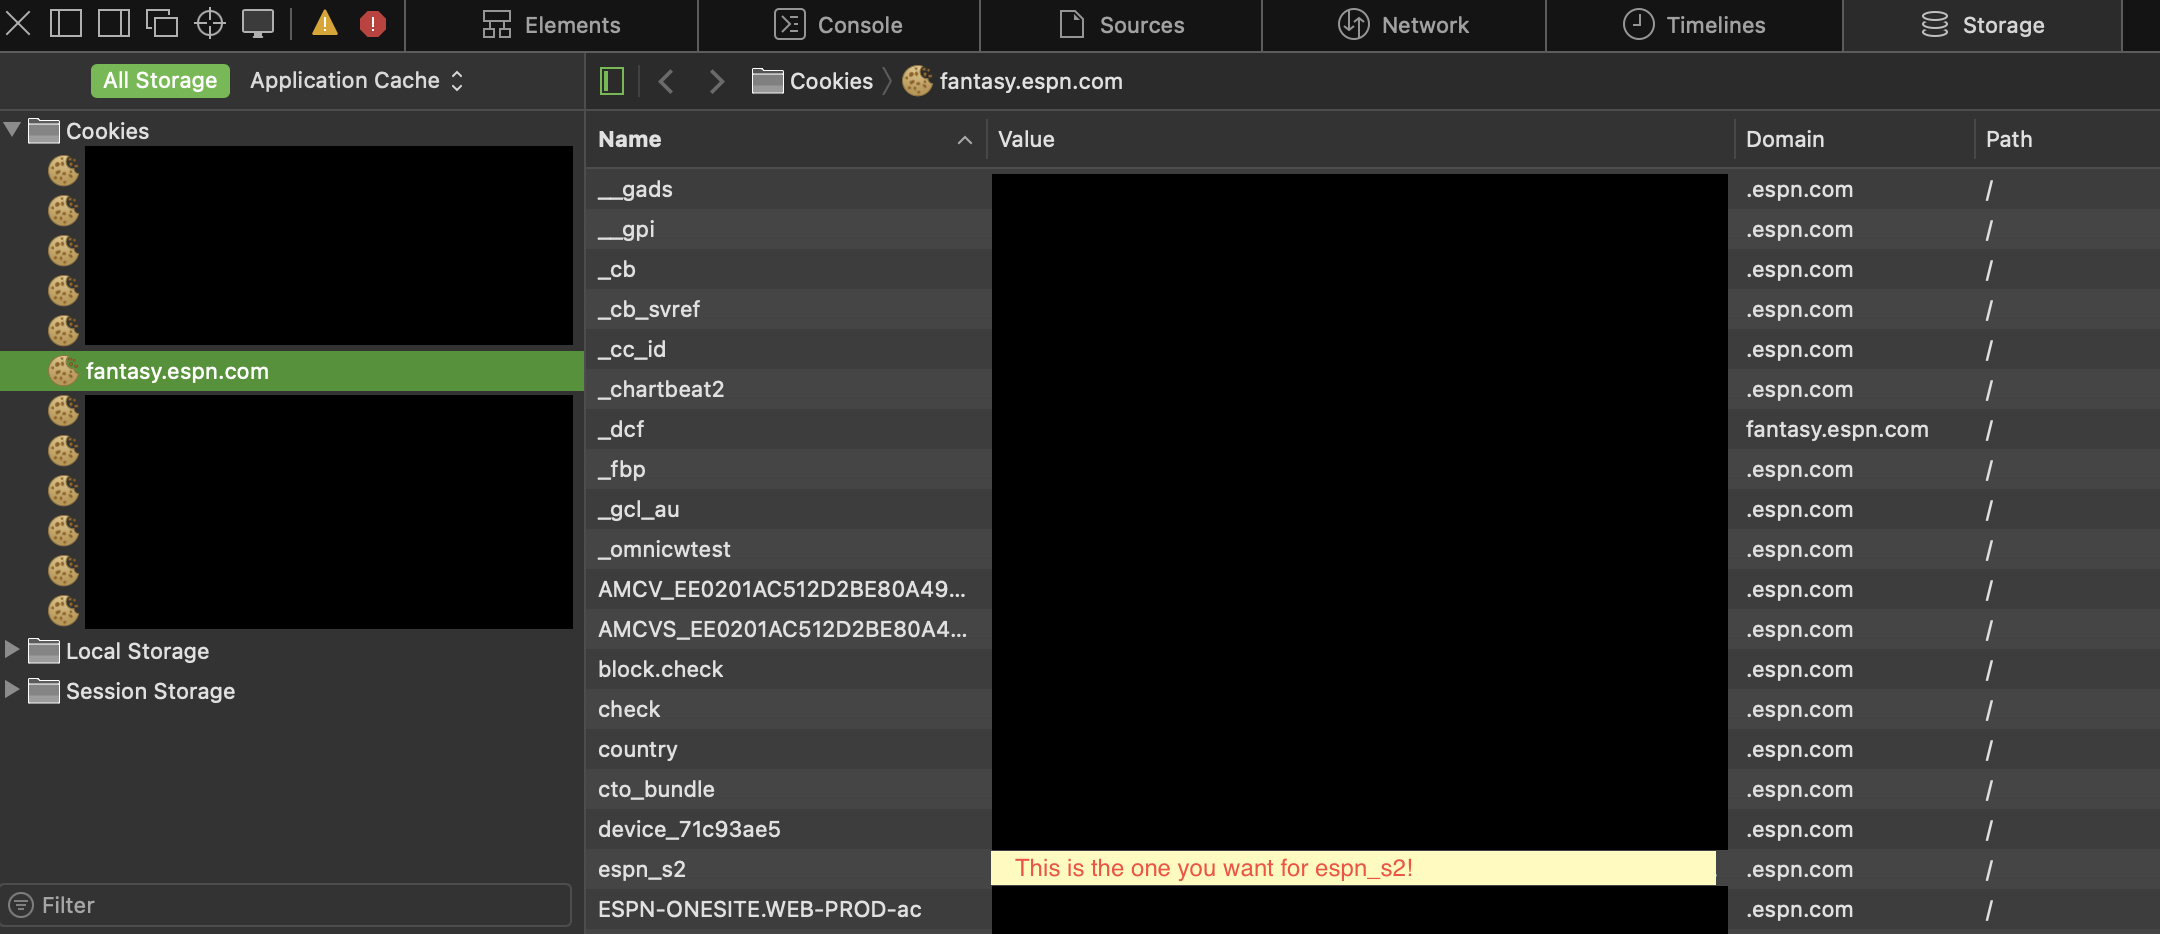Focus the Filter field in the sidebar

pyautogui.click(x=286, y=905)
